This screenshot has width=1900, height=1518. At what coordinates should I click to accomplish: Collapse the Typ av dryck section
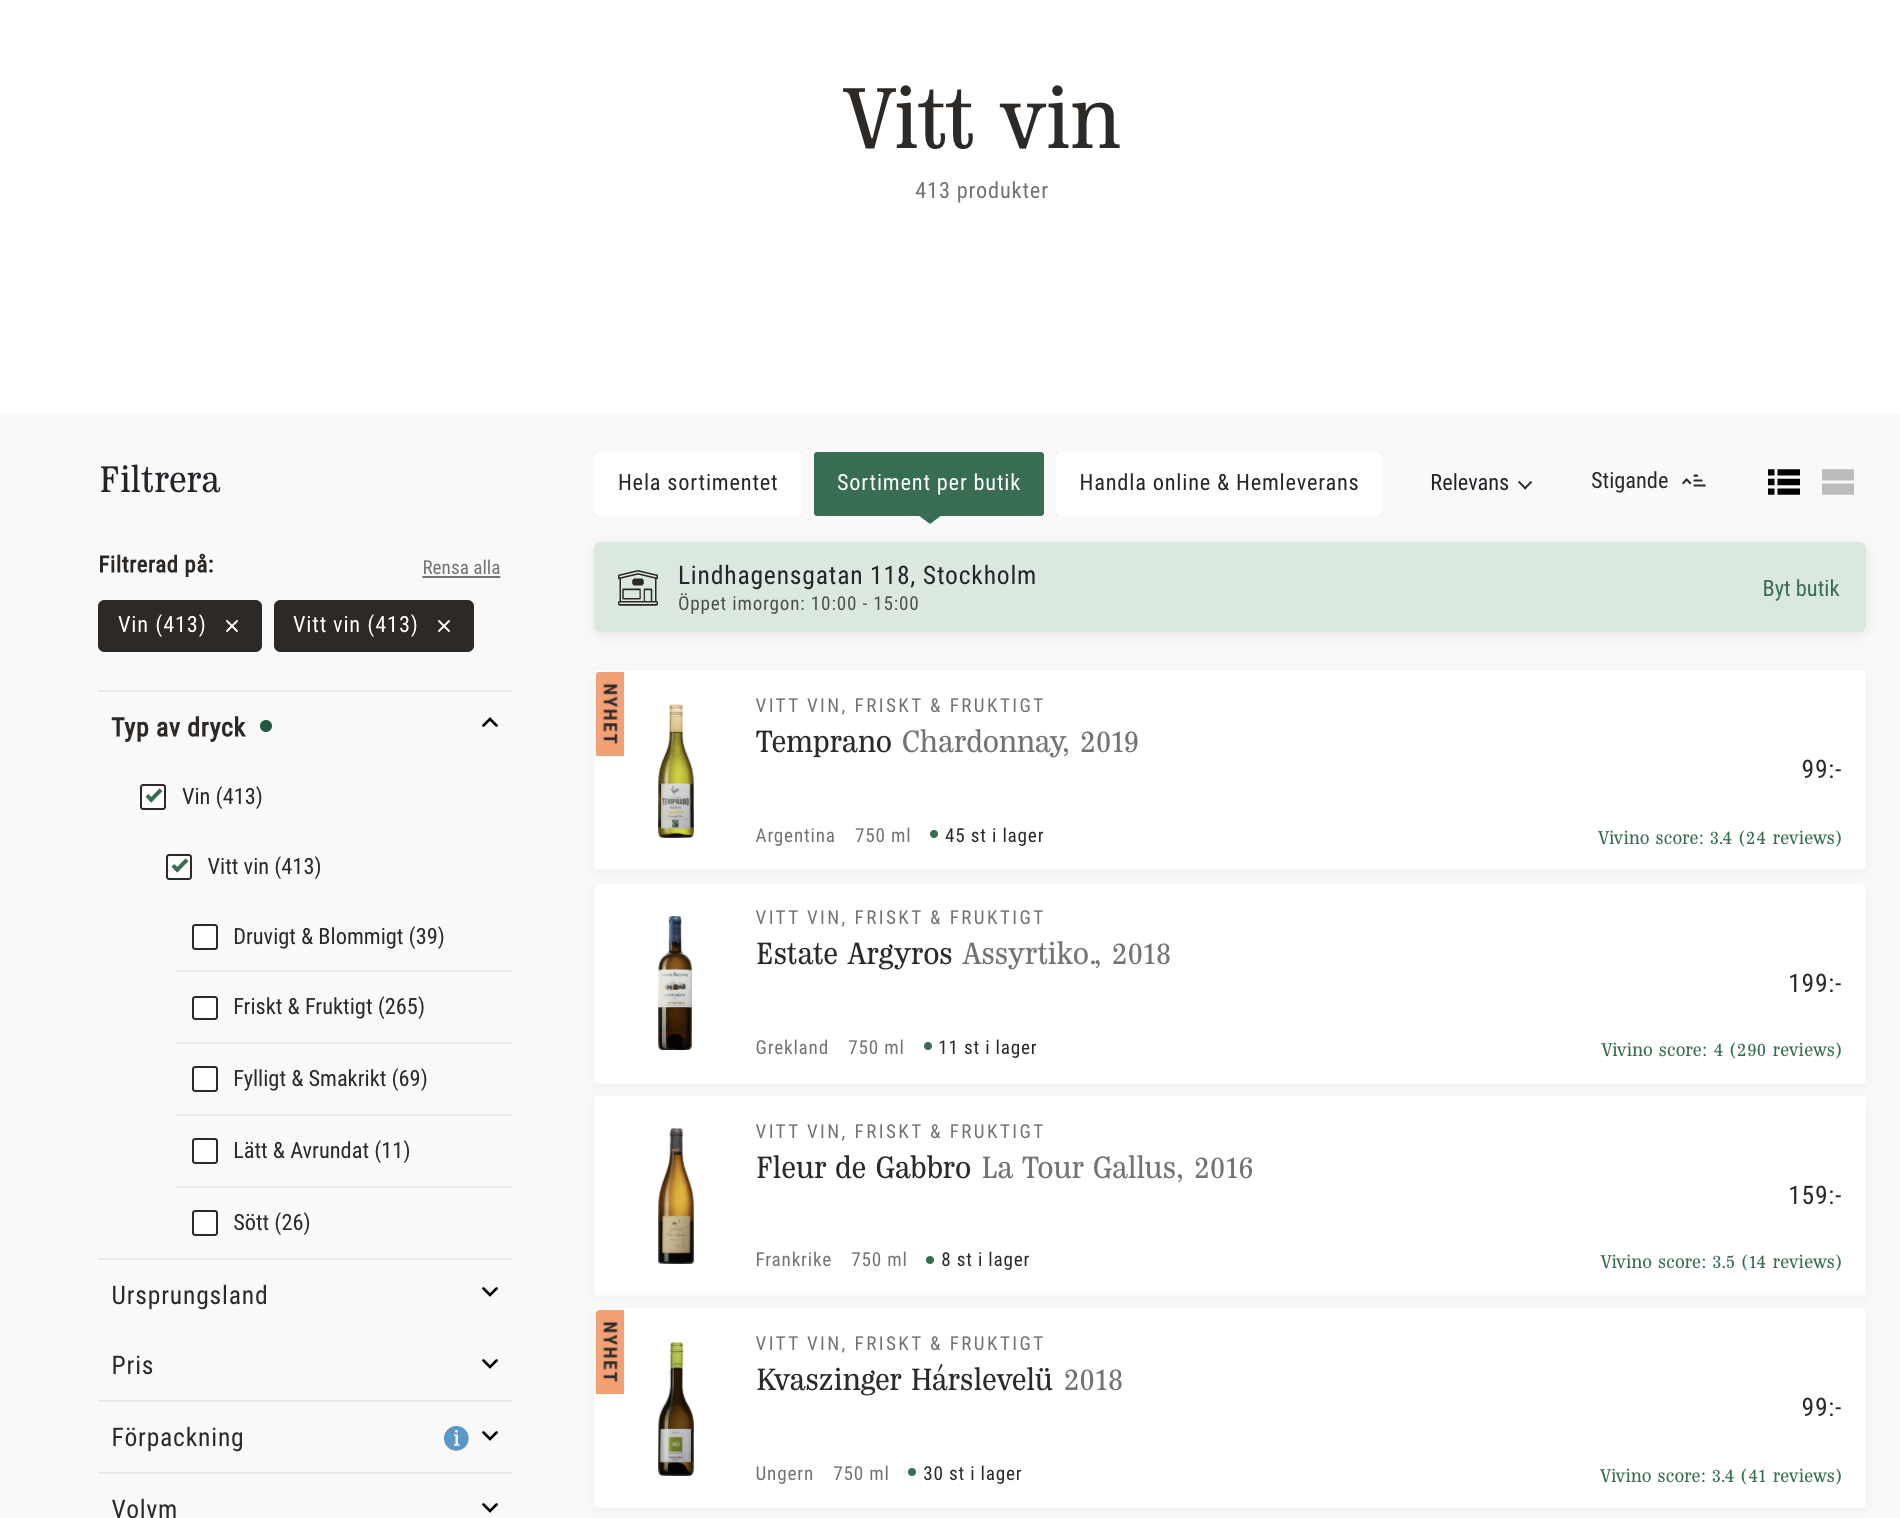[x=490, y=723]
